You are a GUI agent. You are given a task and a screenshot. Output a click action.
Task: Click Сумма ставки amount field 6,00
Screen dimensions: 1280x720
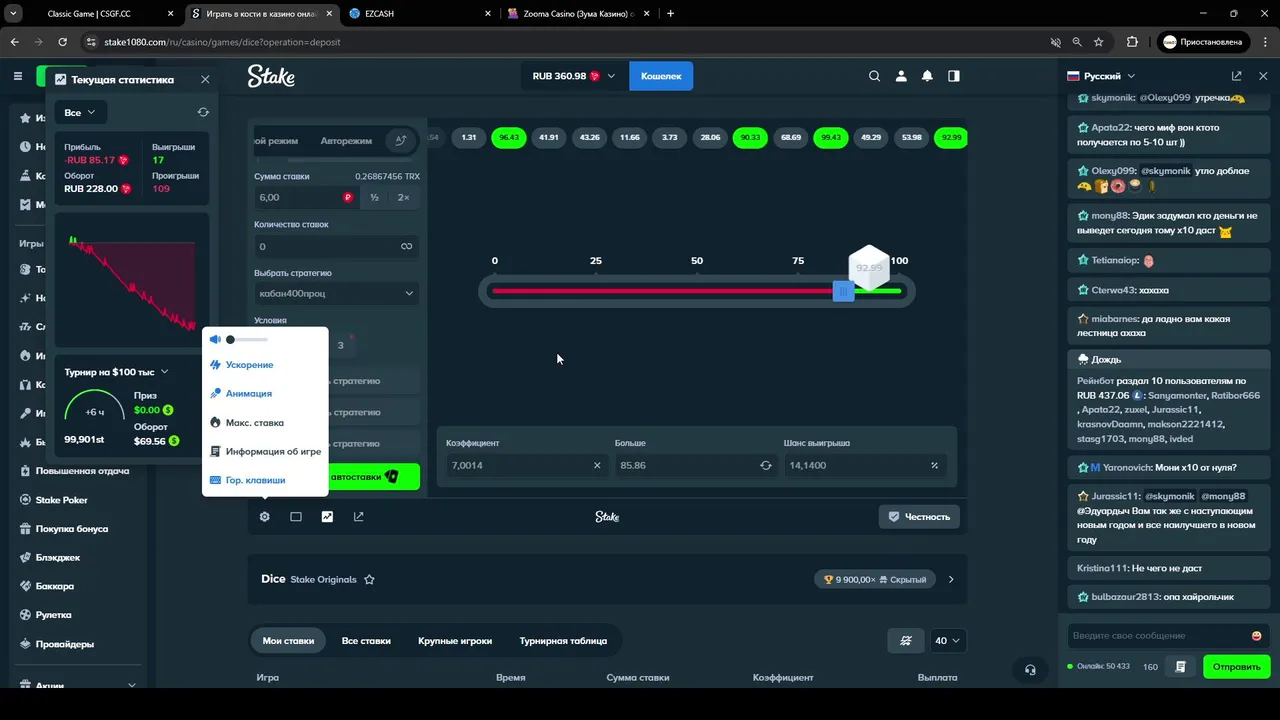(x=305, y=198)
